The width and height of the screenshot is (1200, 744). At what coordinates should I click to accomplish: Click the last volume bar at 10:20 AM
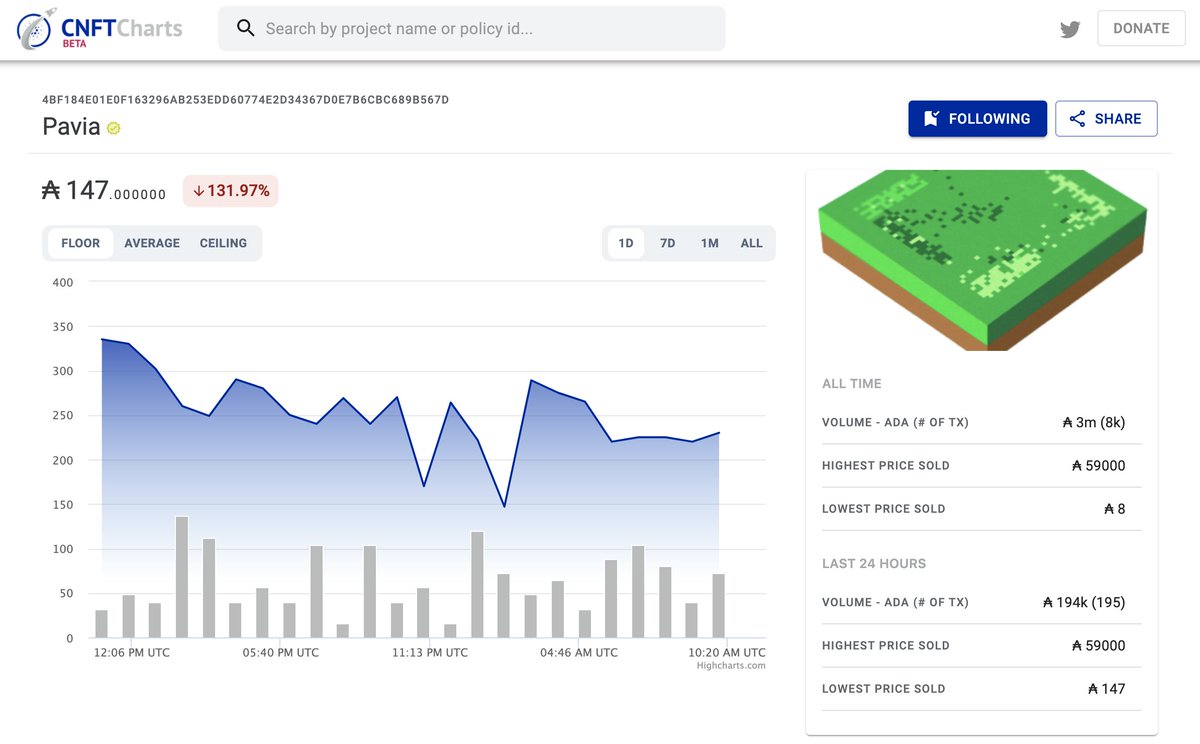[x=718, y=606]
